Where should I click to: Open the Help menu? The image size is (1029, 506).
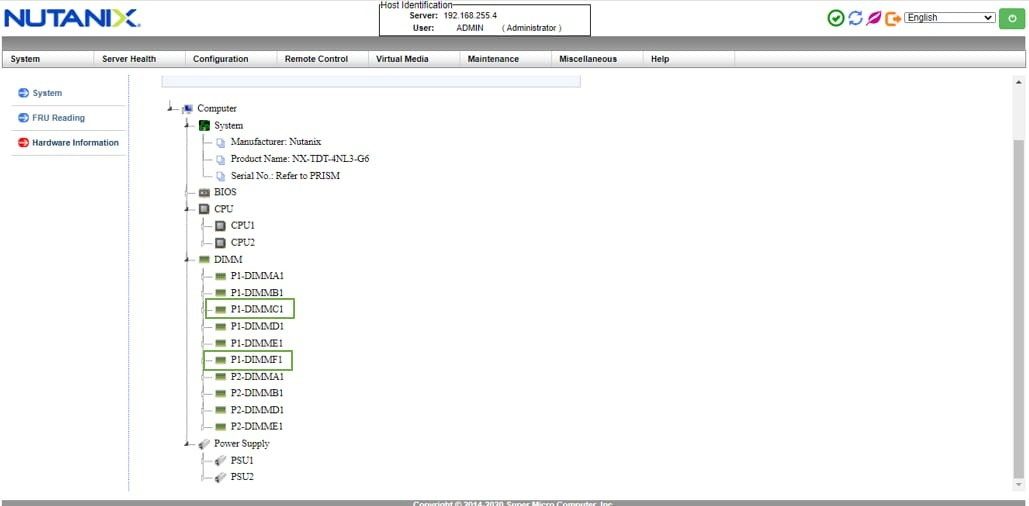[660, 59]
